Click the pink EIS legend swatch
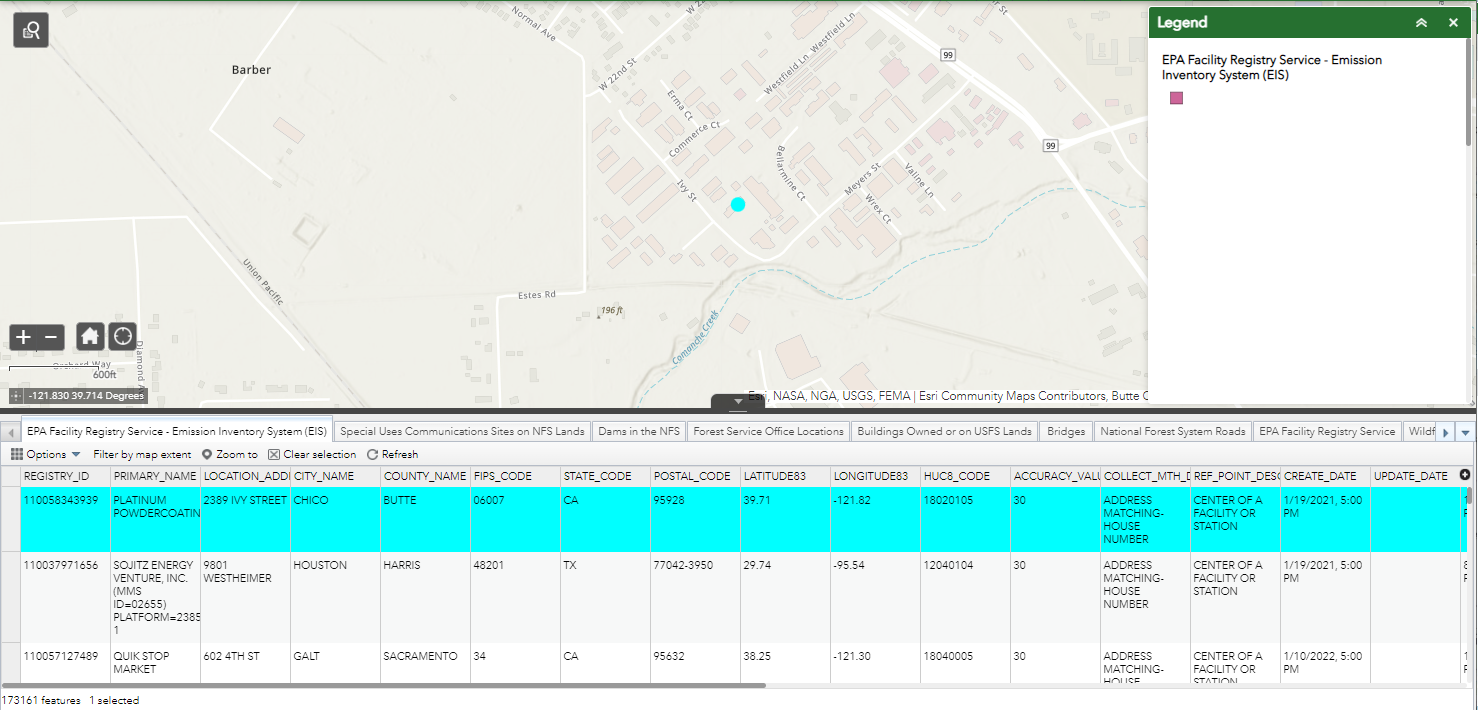 point(1176,97)
